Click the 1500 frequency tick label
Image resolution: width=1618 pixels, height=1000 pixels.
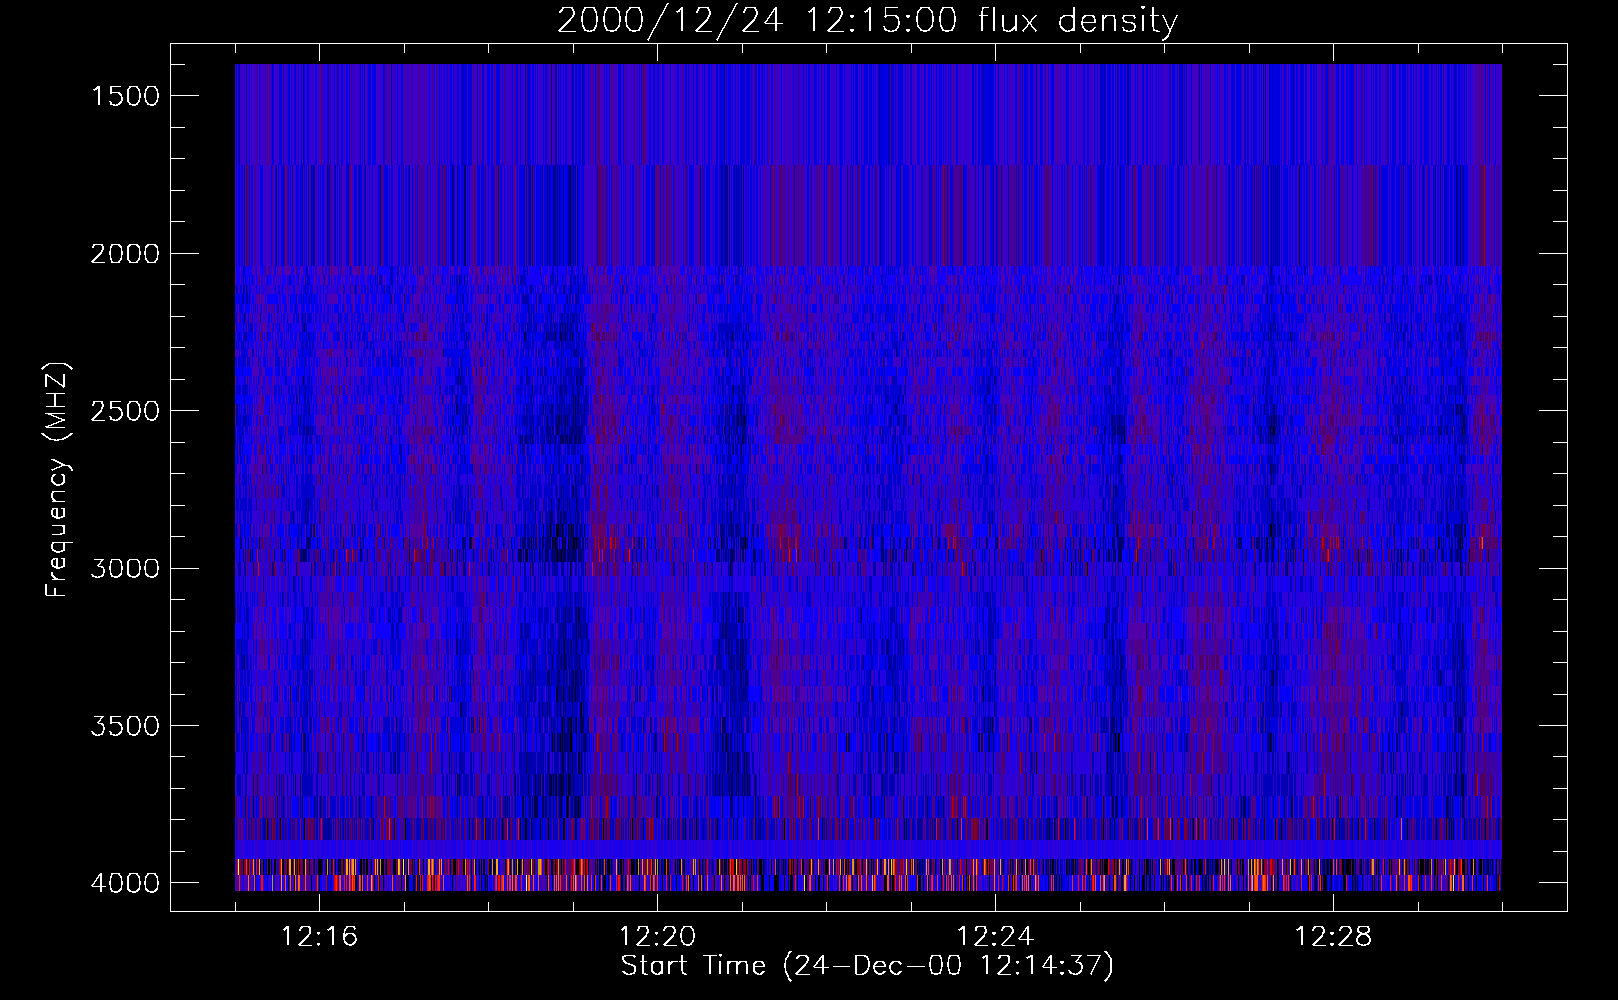pyautogui.click(x=125, y=96)
